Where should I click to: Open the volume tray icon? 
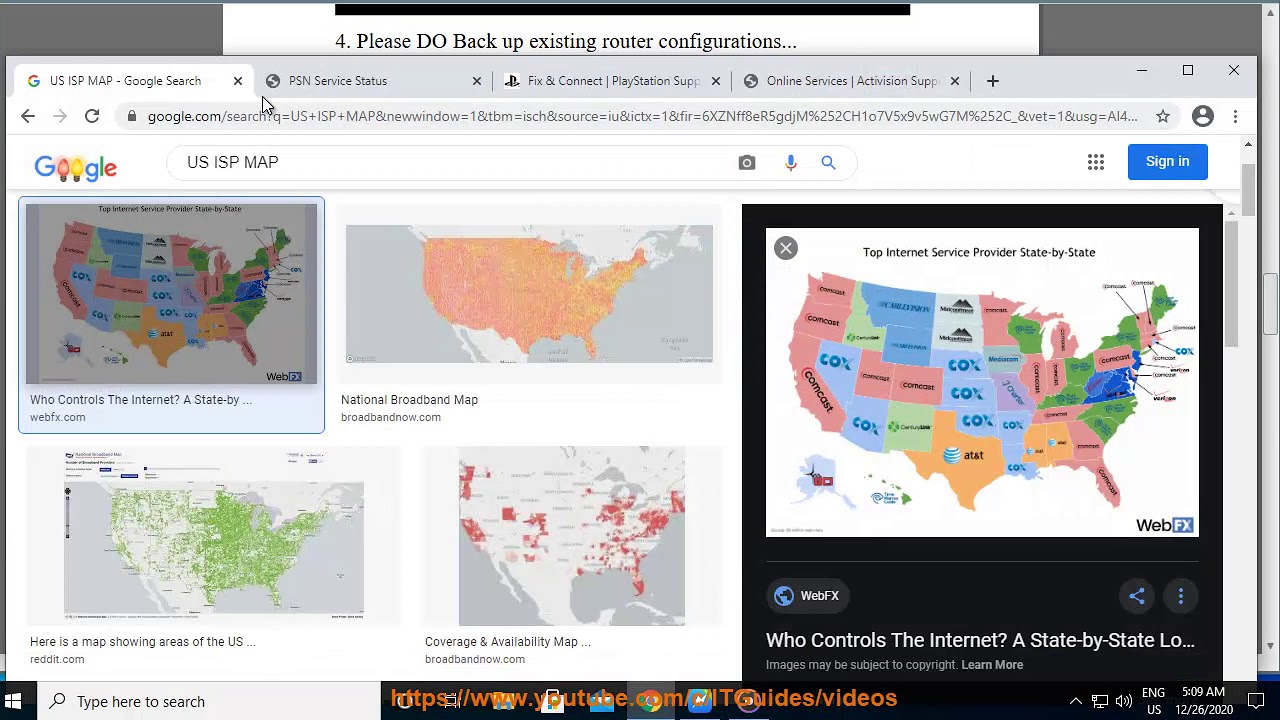point(1123,701)
